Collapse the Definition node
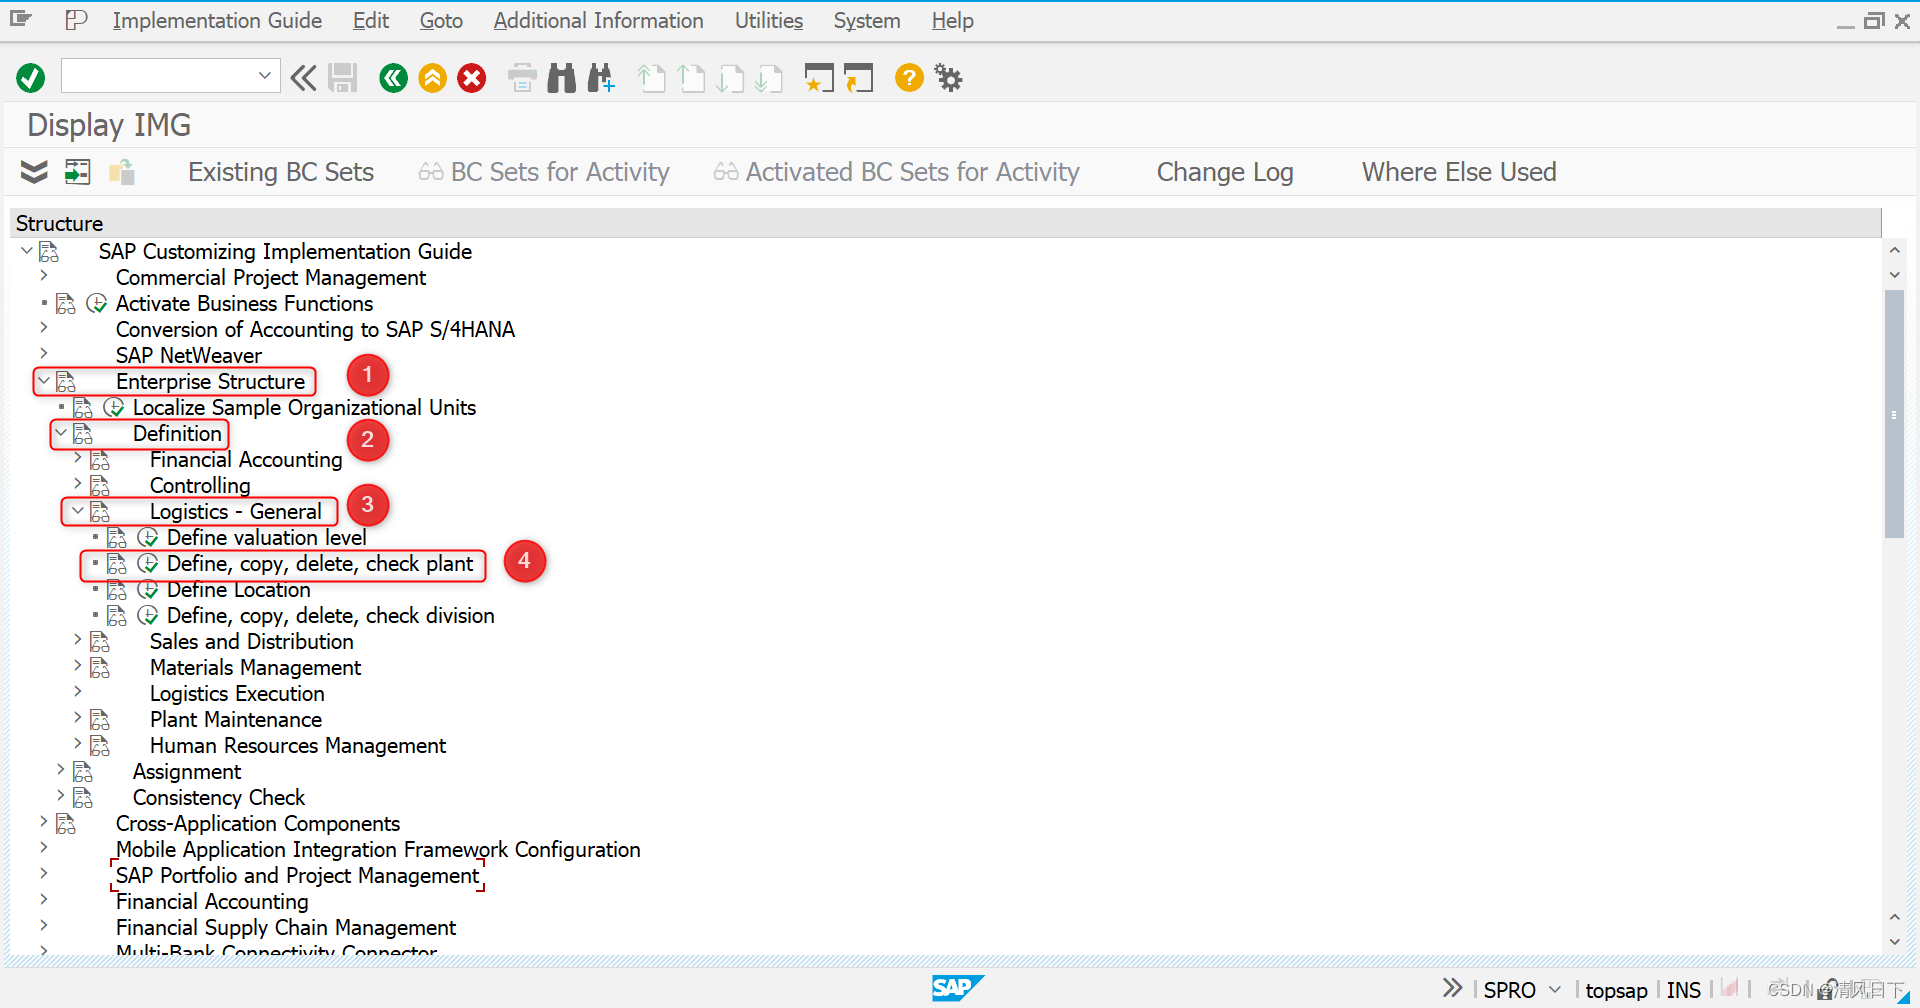Viewport: 1920px width, 1008px height. click(x=61, y=433)
